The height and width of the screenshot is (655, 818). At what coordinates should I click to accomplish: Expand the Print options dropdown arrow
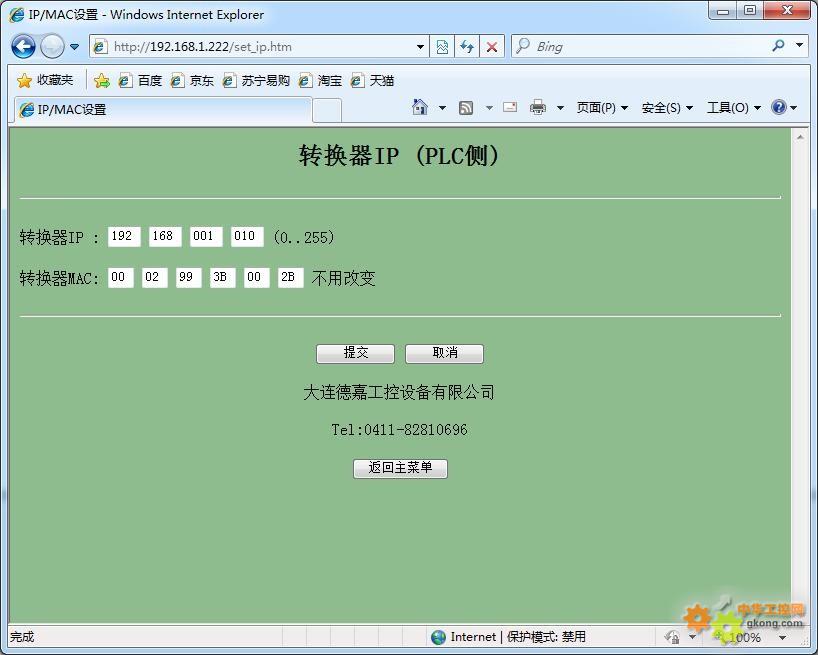560,108
